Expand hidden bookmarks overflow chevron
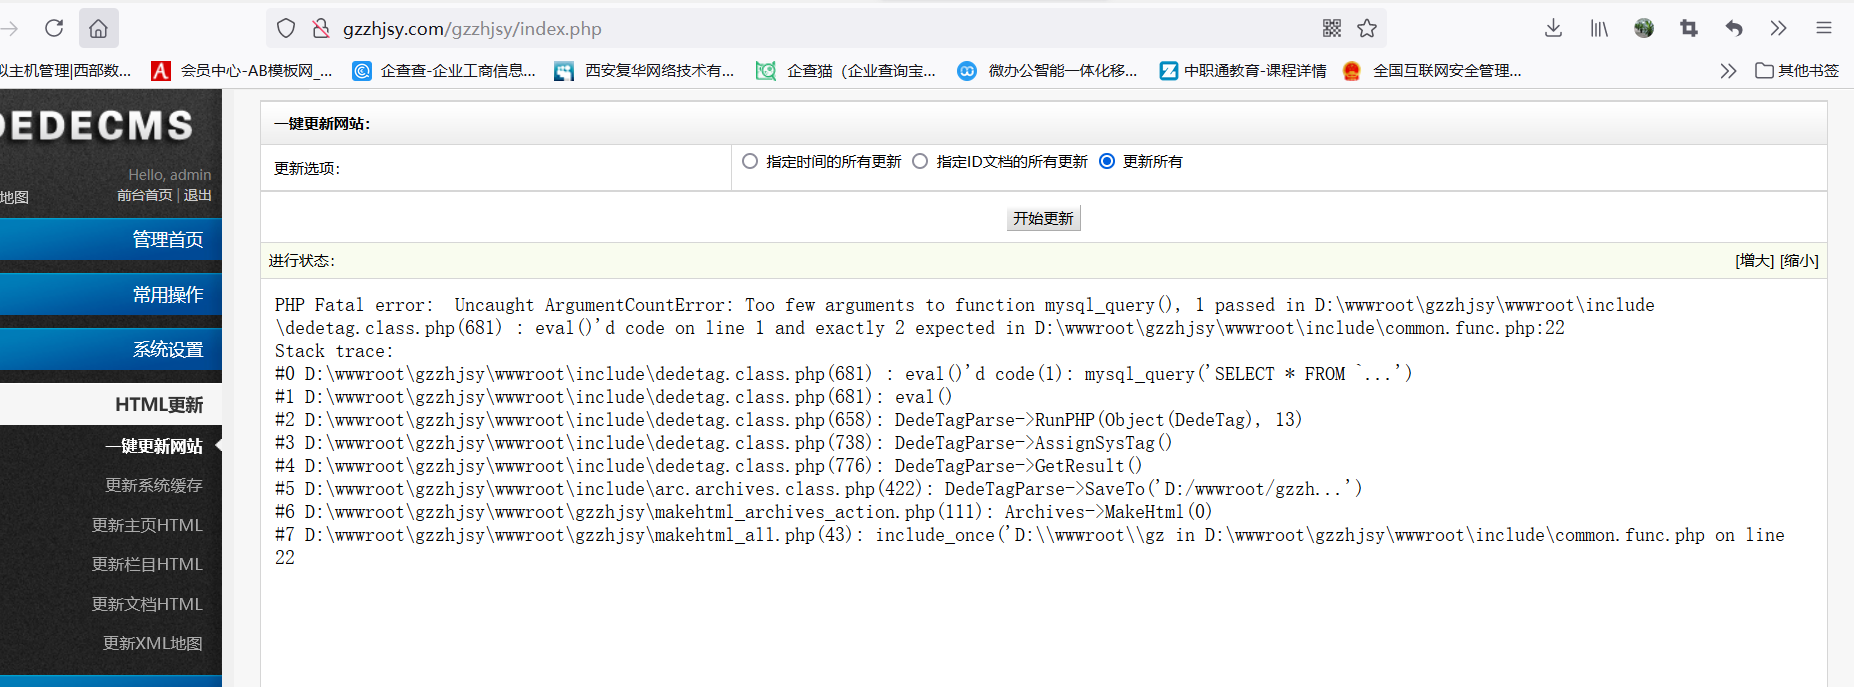Screen dimensions: 1854x687 pyautogui.click(x=1728, y=71)
